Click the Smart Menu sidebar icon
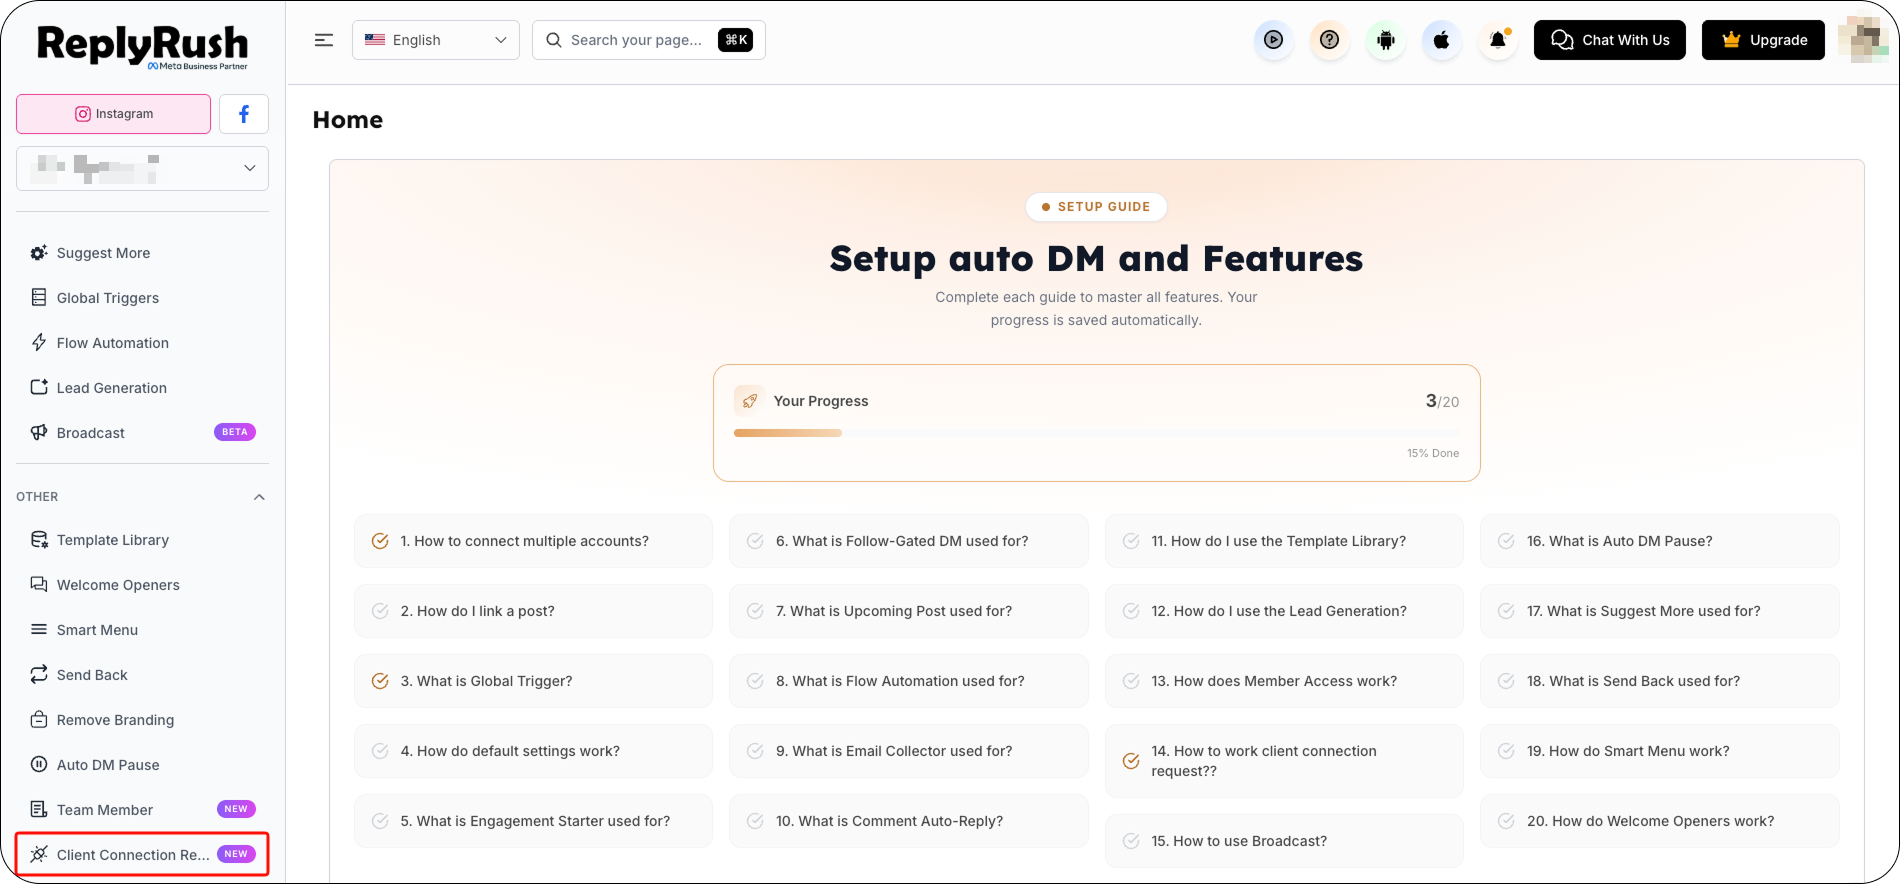Viewport: 1900px width, 884px height. 39,629
